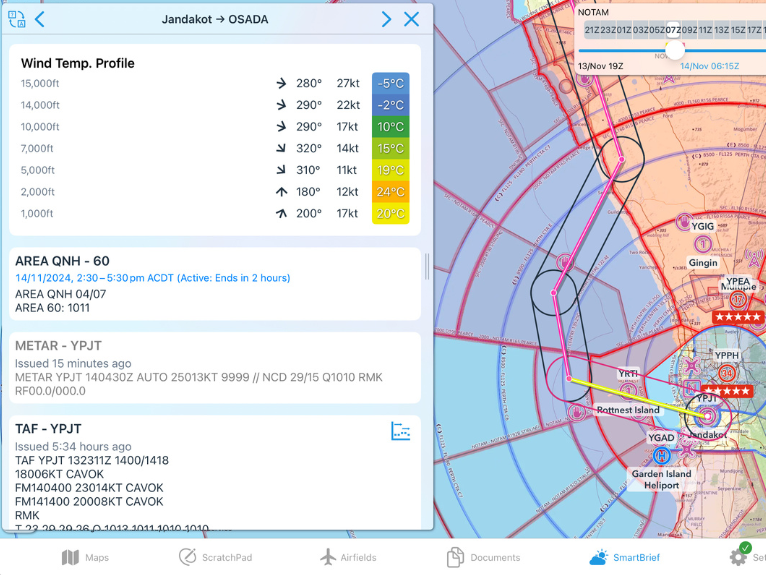Advance to next leg with right chevron
766x575 pixels.
pos(386,19)
